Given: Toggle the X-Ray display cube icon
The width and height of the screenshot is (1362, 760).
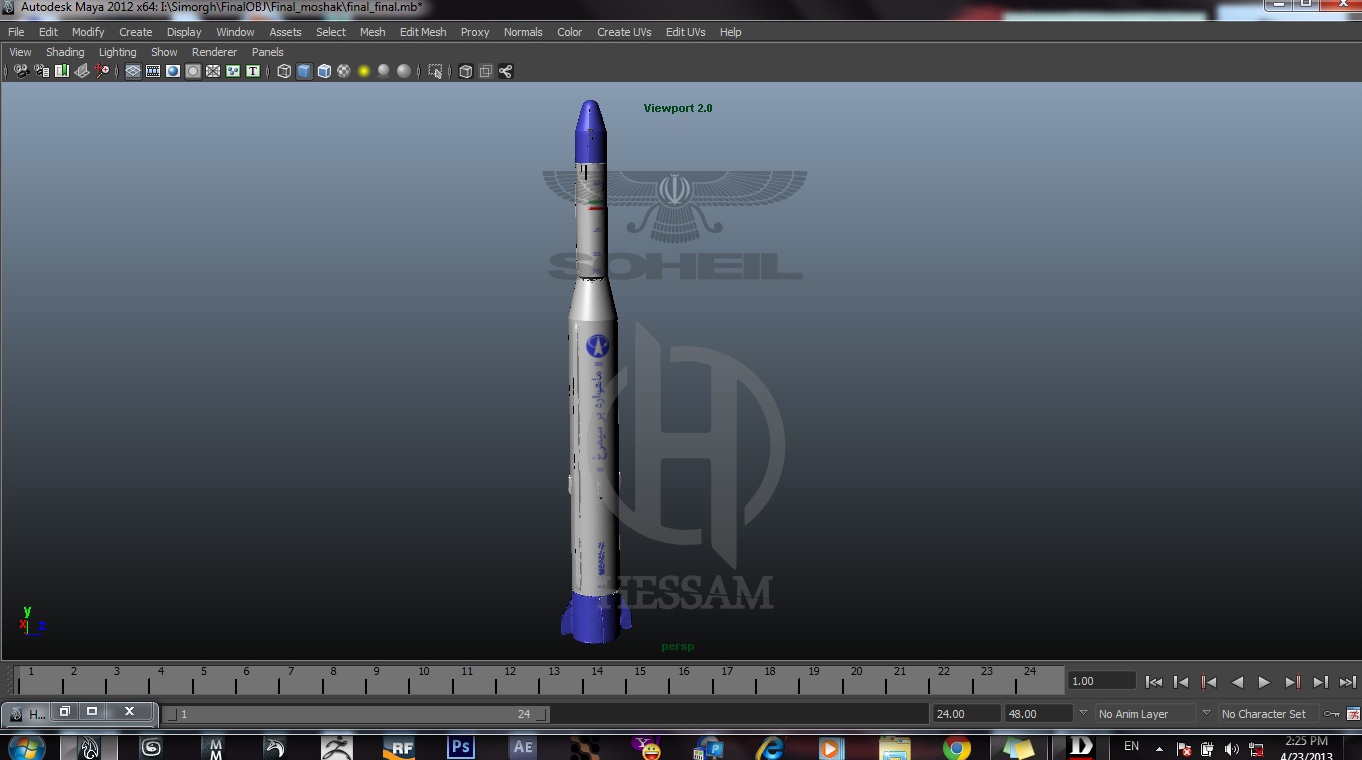Looking at the screenshot, I should pyautogui.click(x=465, y=71).
